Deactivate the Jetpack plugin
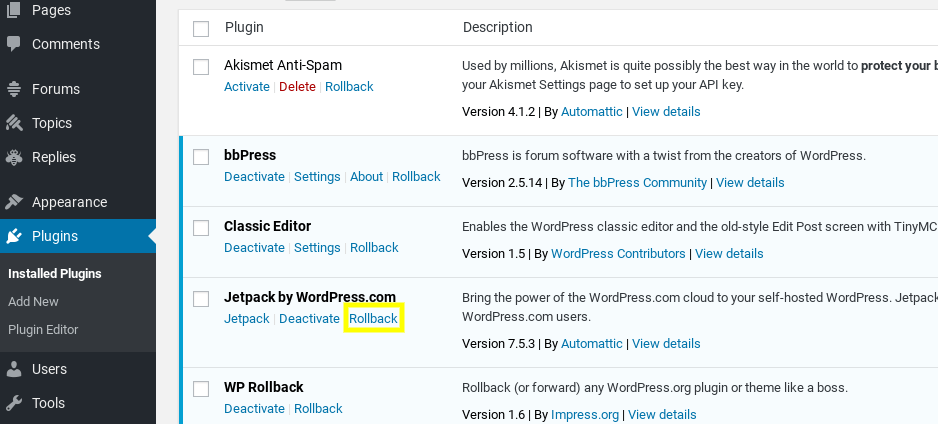 pyautogui.click(x=309, y=319)
